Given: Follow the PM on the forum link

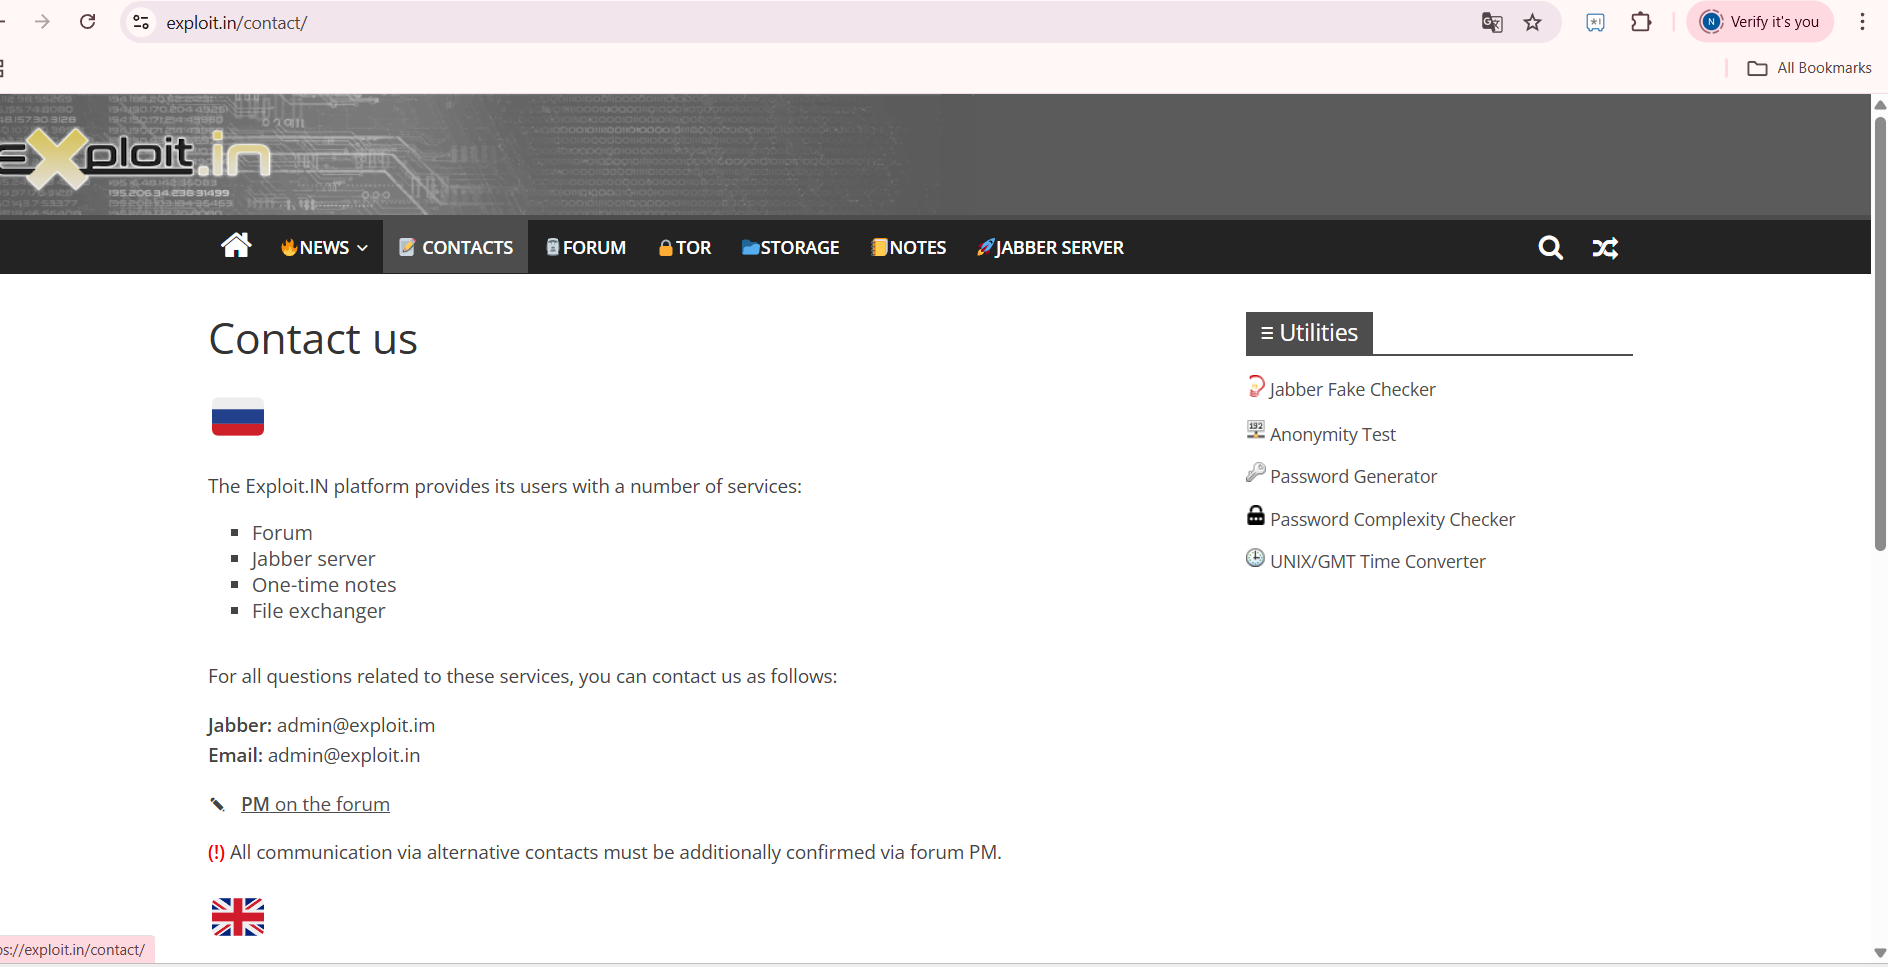Looking at the screenshot, I should click(x=315, y=804).
